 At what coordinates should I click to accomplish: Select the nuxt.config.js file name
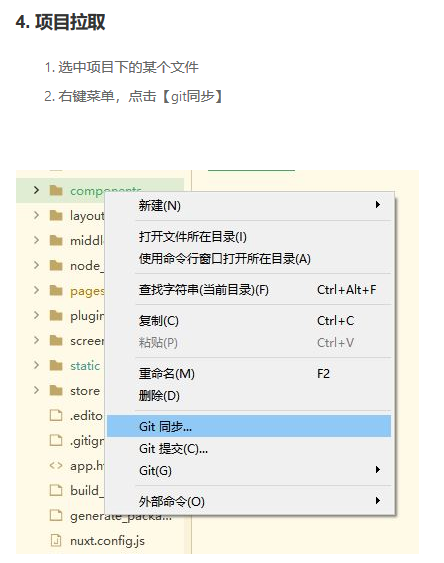click(107, 541)
